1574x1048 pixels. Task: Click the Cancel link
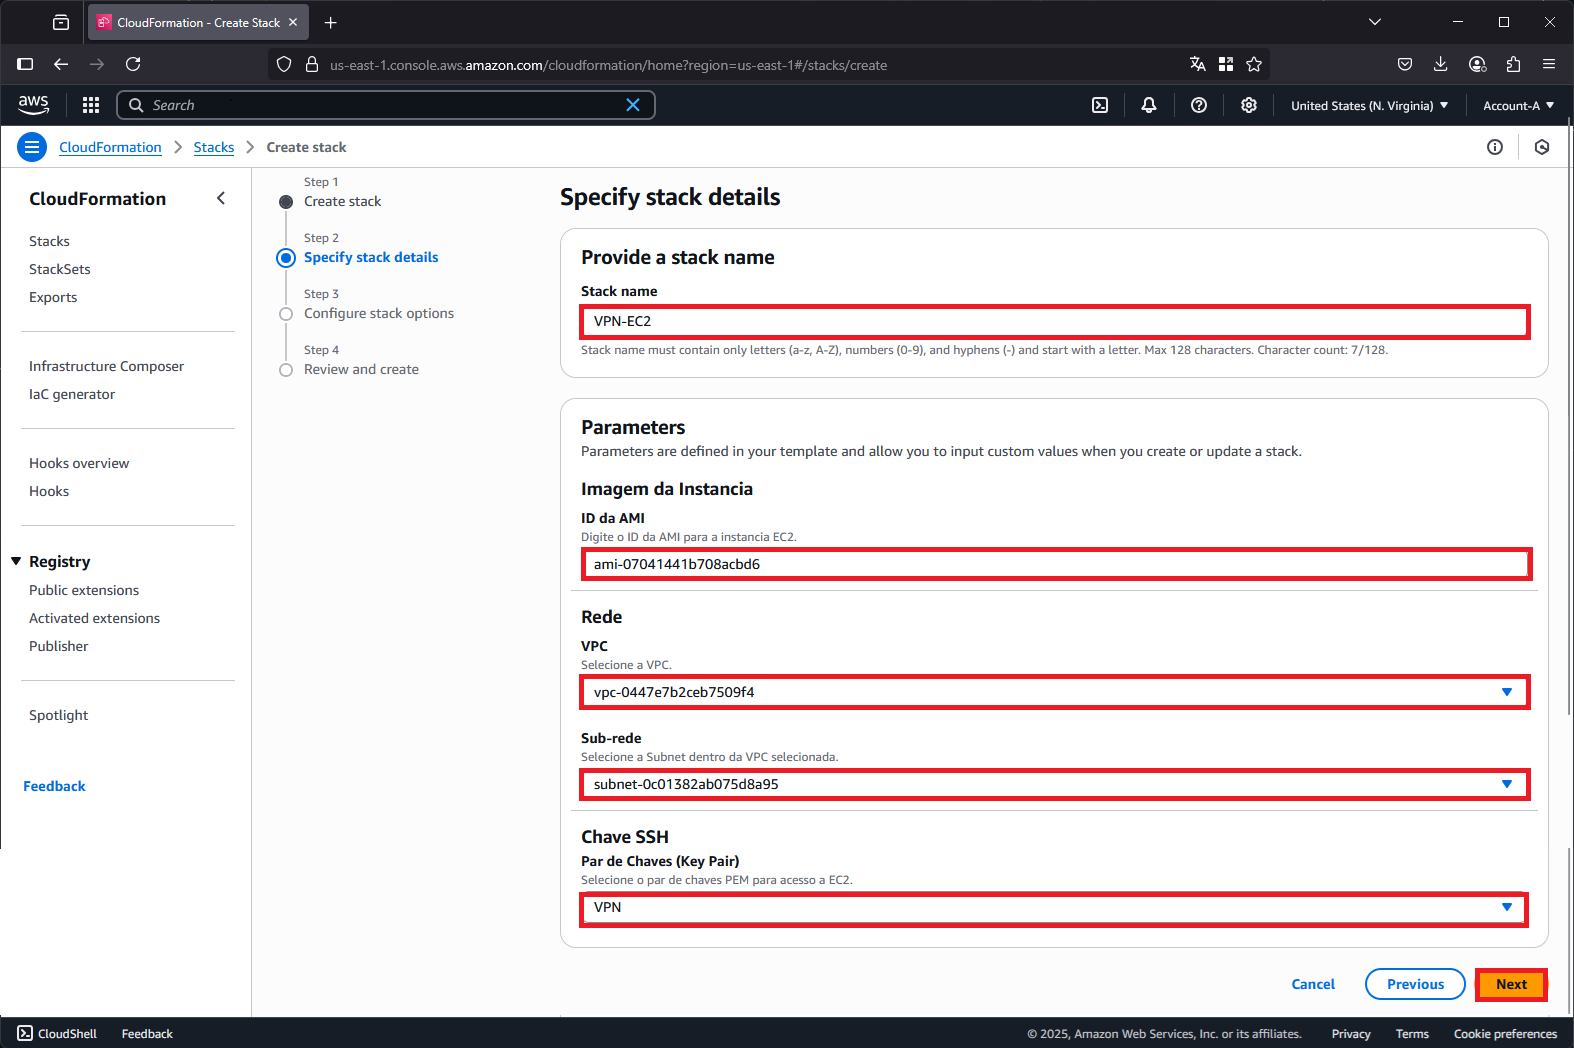[1313, 984]
